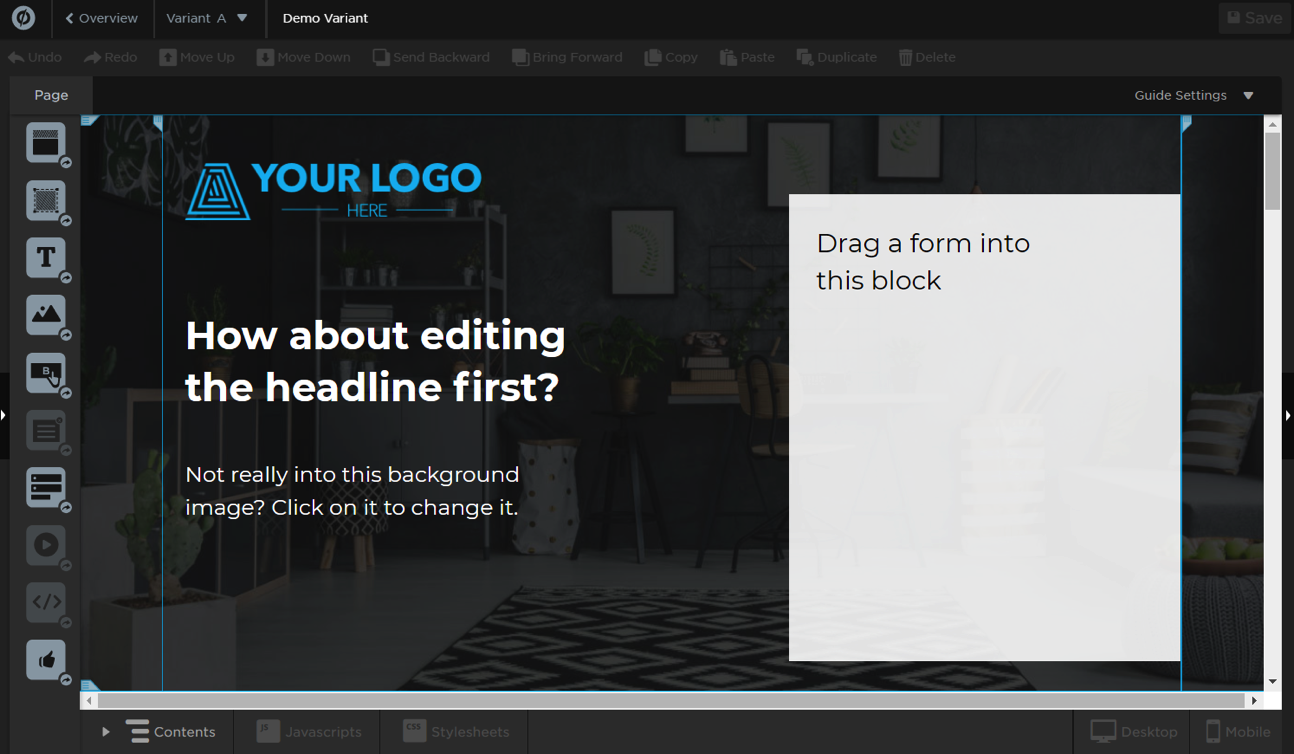
Task: Select the Page tab
Action: (50, 95)
